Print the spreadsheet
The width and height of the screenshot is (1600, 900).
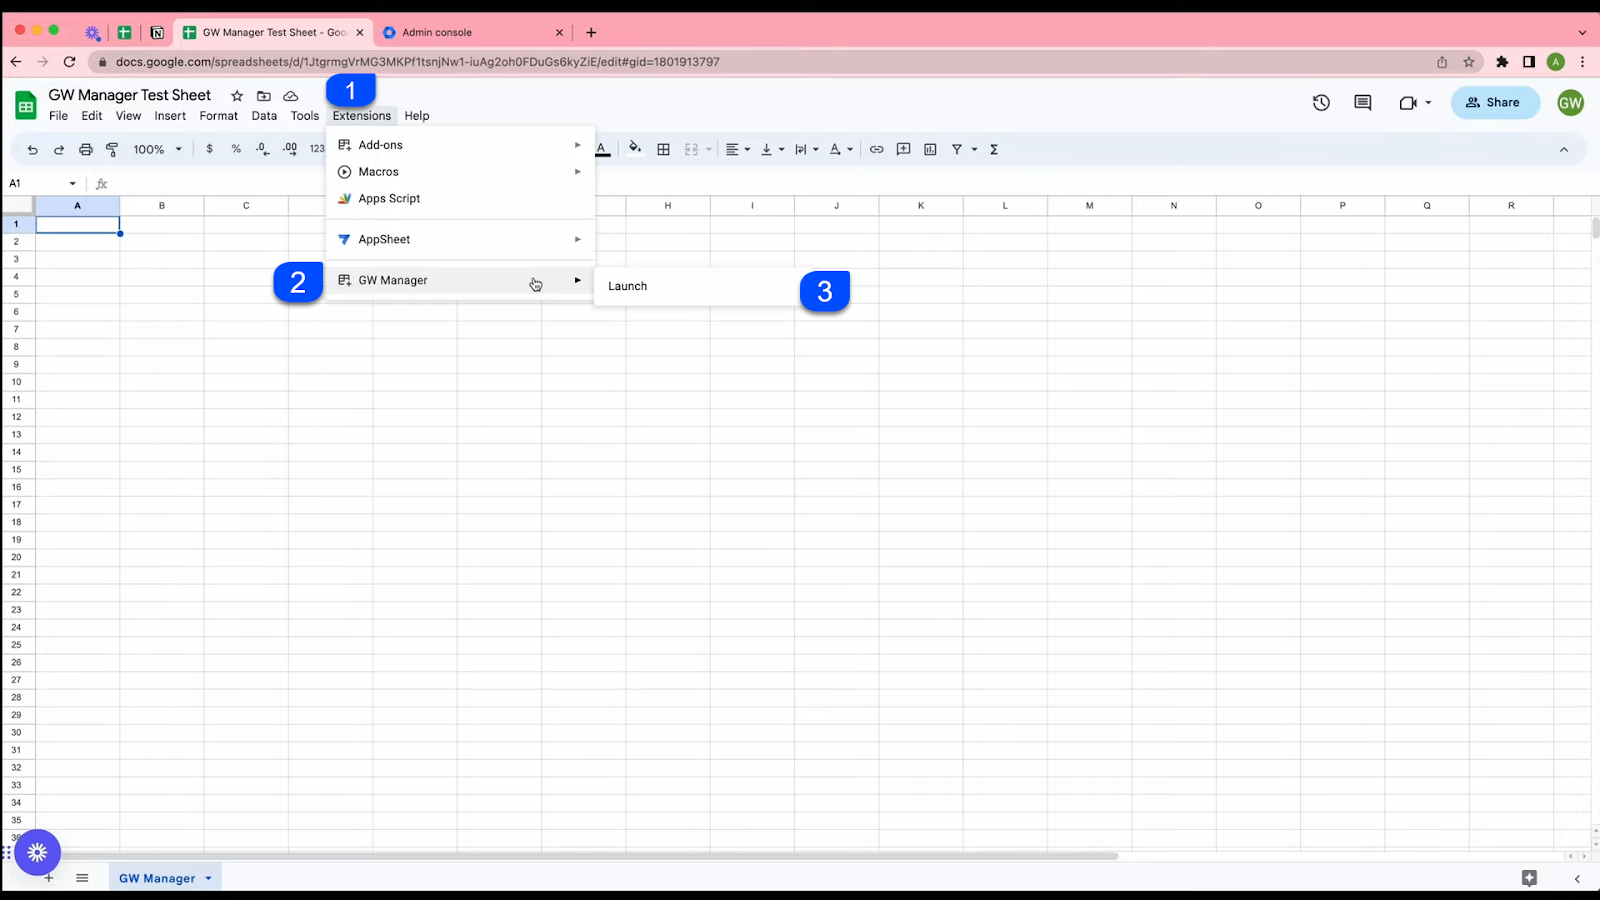coord(86,149)
